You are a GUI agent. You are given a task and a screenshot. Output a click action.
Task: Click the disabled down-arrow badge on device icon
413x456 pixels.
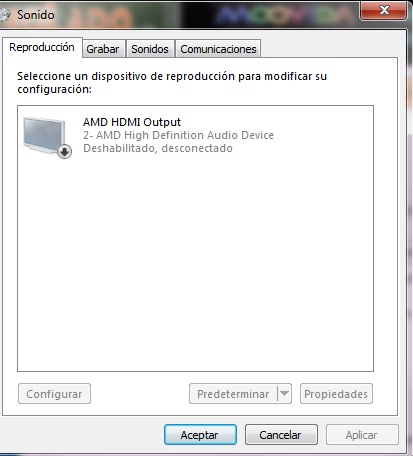(x=65, y=152)
